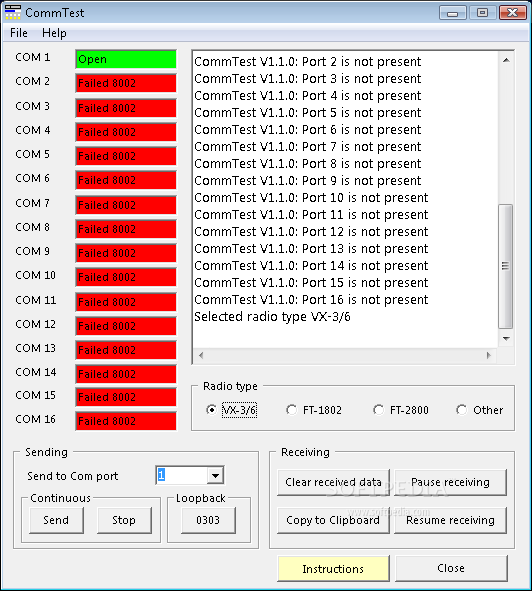Click Resume receiving
532x591 pixels.
(450, 520)
